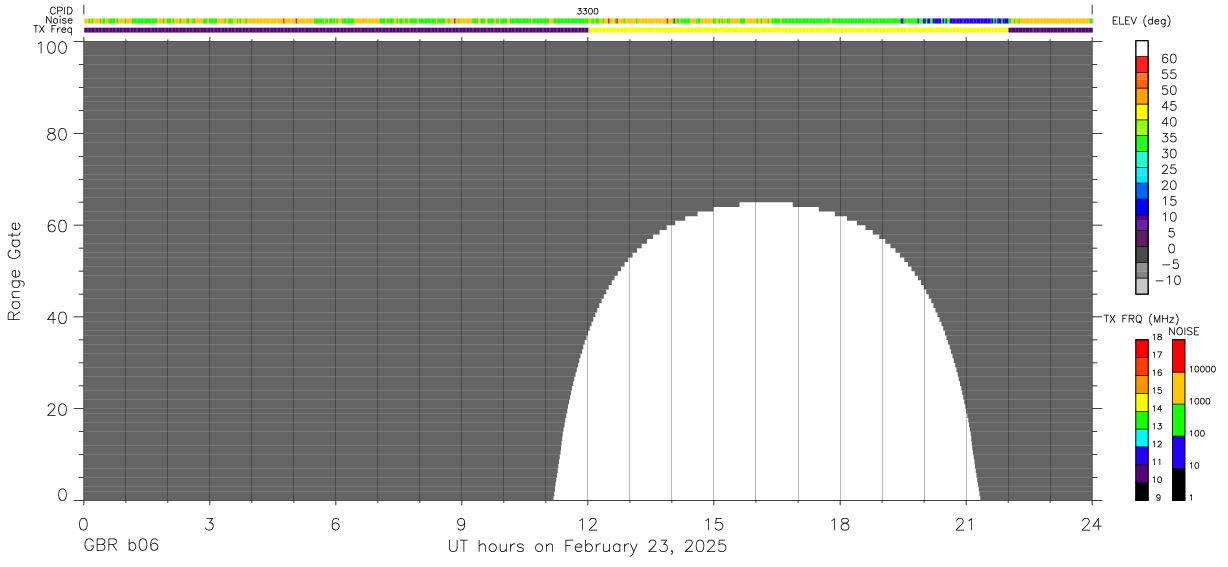Click the 'UT hours on February 23, 2025' label
Image resolution: width=1228 pixels, height=567 pixels.
pos(587,547)
